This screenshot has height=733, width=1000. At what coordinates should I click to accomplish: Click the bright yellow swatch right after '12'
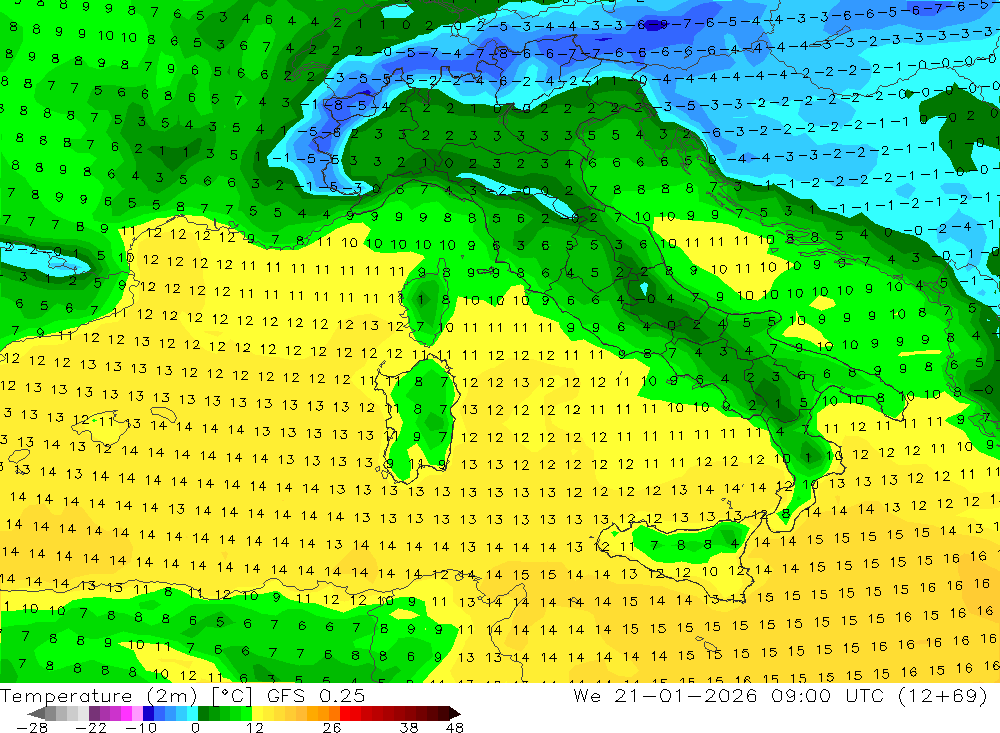click(258, 713)
